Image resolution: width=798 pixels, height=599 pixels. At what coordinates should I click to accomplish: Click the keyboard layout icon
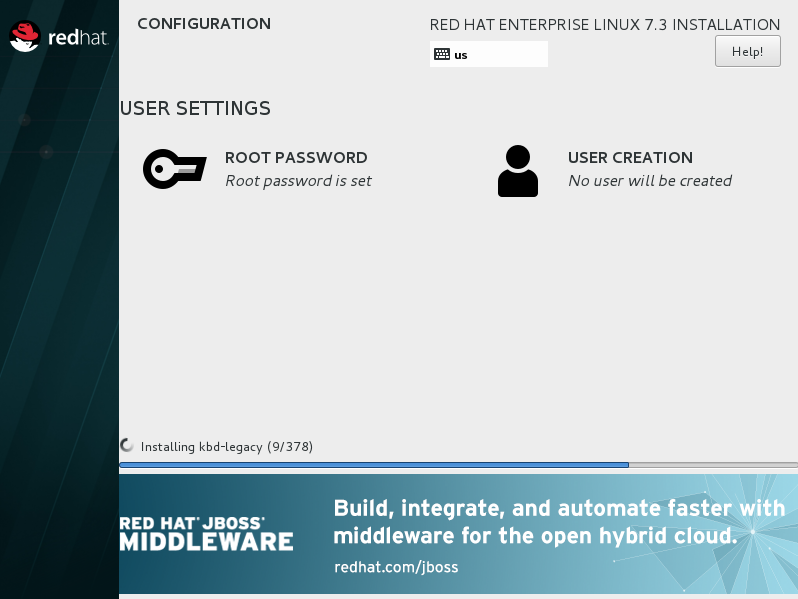point(442,54)
